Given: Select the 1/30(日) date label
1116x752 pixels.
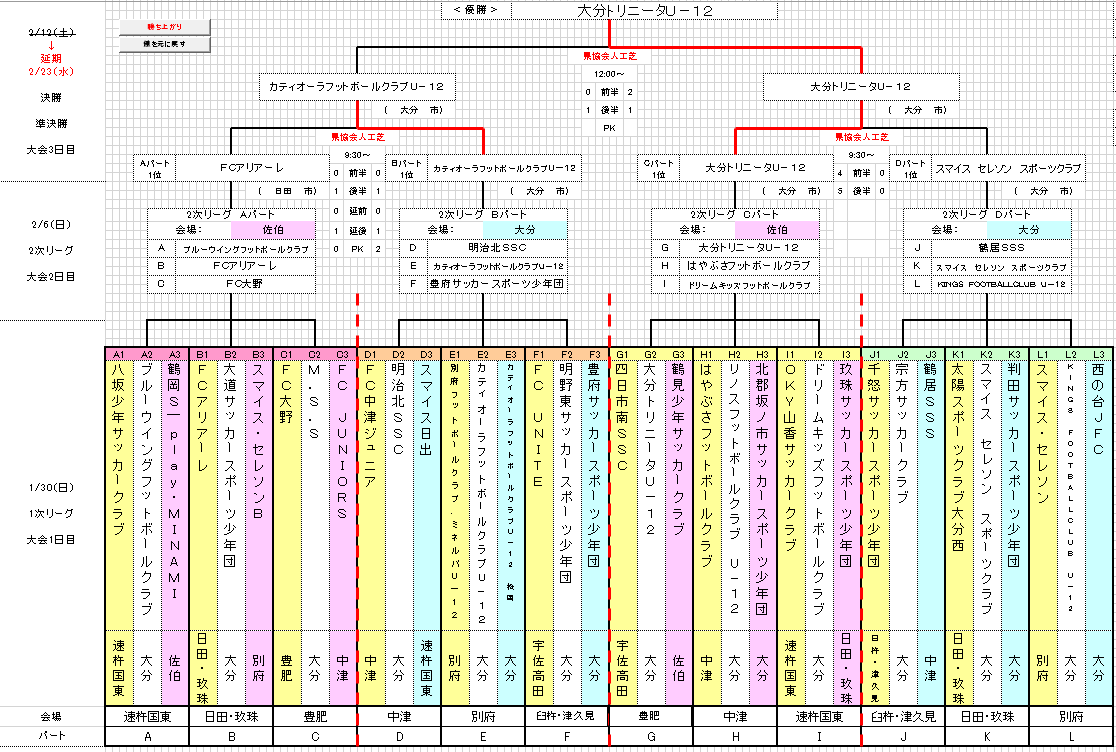Looking at the screenshot, I should click(x=51, y=487).
